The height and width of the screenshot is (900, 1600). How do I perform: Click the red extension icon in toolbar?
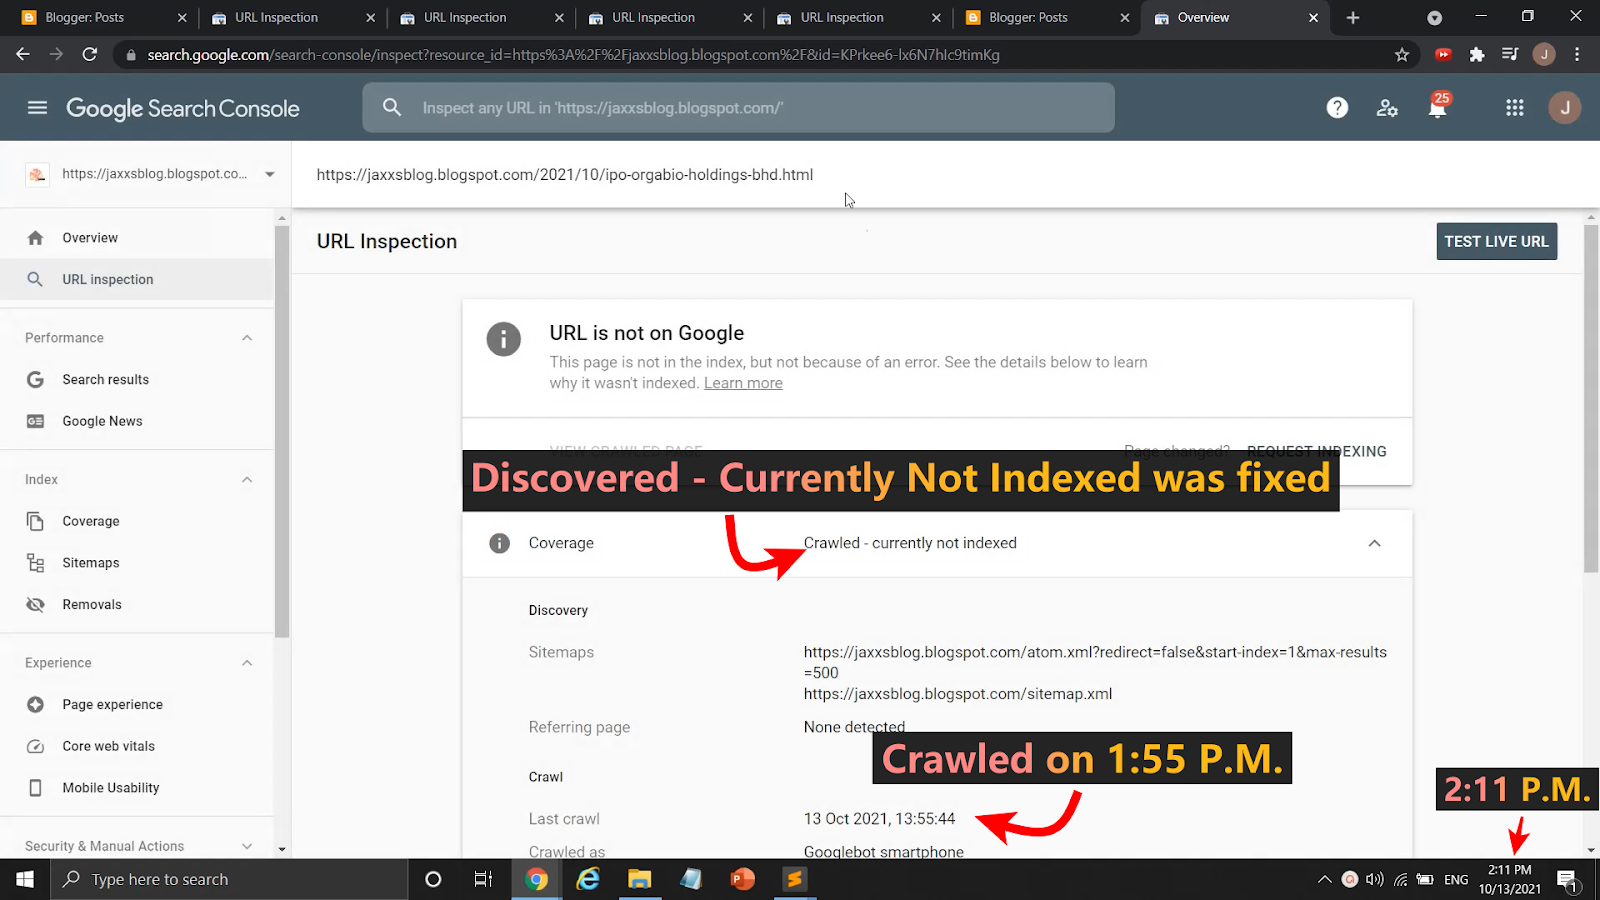pos(1443,55)
